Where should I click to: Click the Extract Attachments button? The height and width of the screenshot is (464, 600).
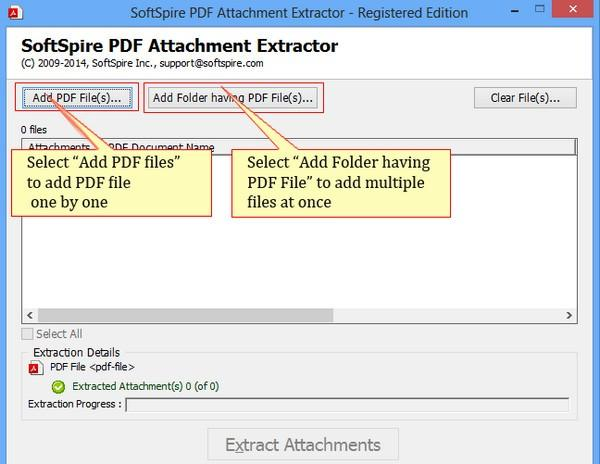coord(303,444)
